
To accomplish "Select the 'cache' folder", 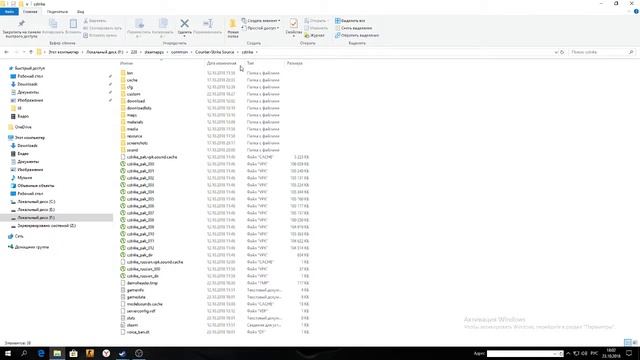I will click(132, 80).
